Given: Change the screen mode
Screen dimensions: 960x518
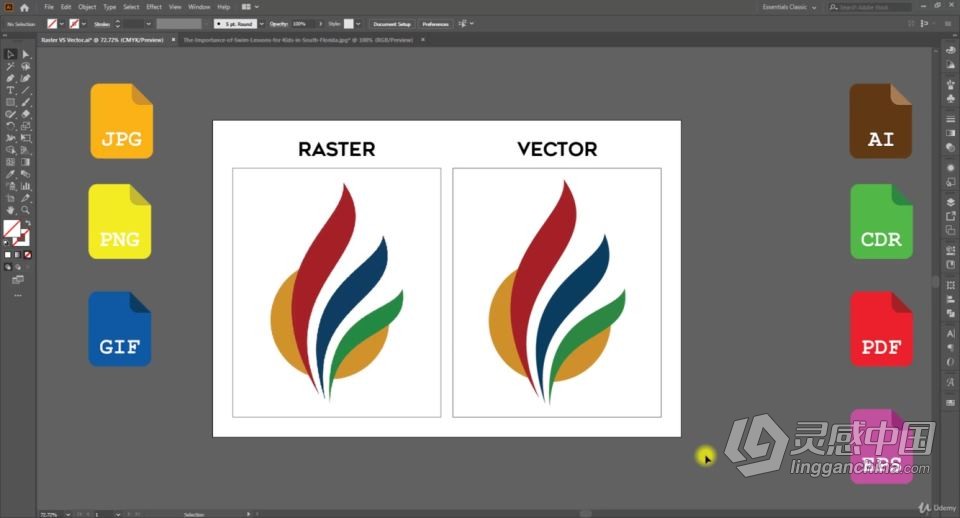Looking at the screenshot, I should (18, 280).
